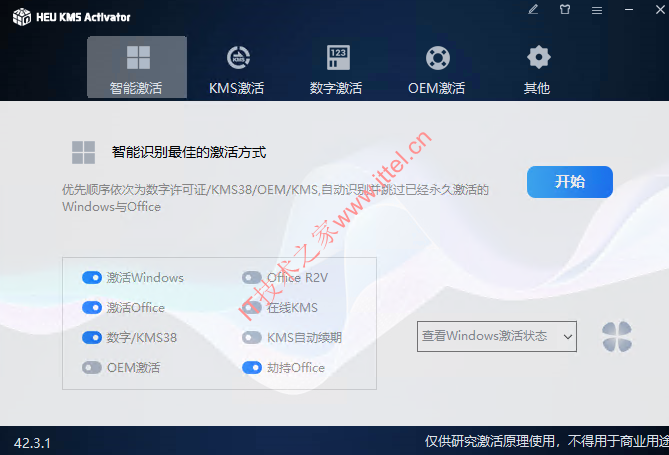
Task: Click the HEU KMS Activator cube logo
Action: click(x=22, y=17)
